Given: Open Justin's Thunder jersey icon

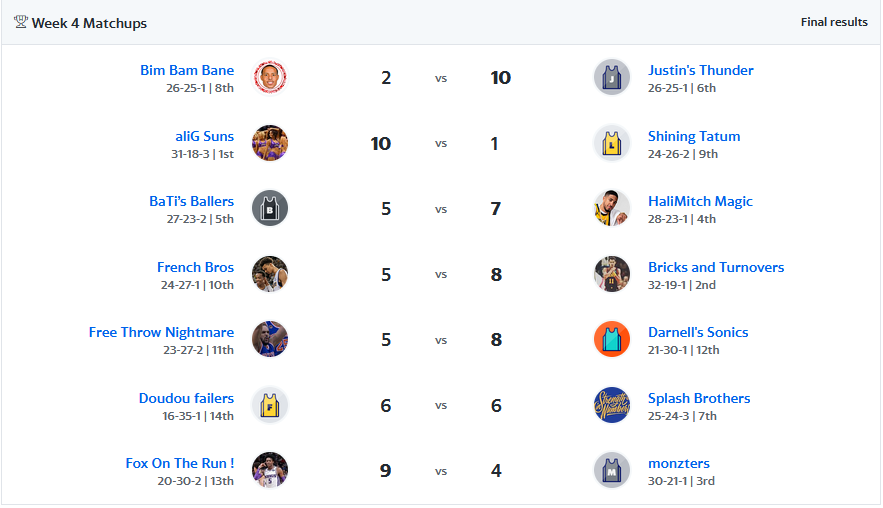Looking at the screenshot, I should 612,77.
